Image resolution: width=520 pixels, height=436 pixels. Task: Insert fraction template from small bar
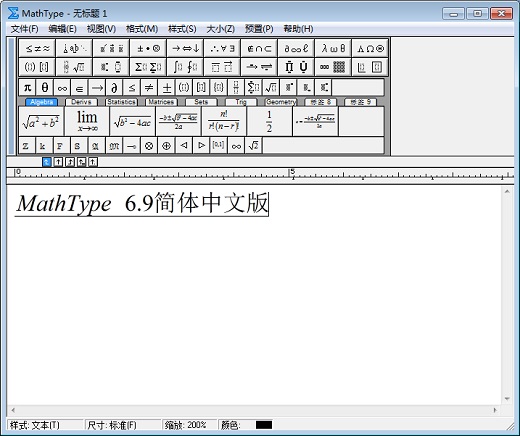(236, 88)
